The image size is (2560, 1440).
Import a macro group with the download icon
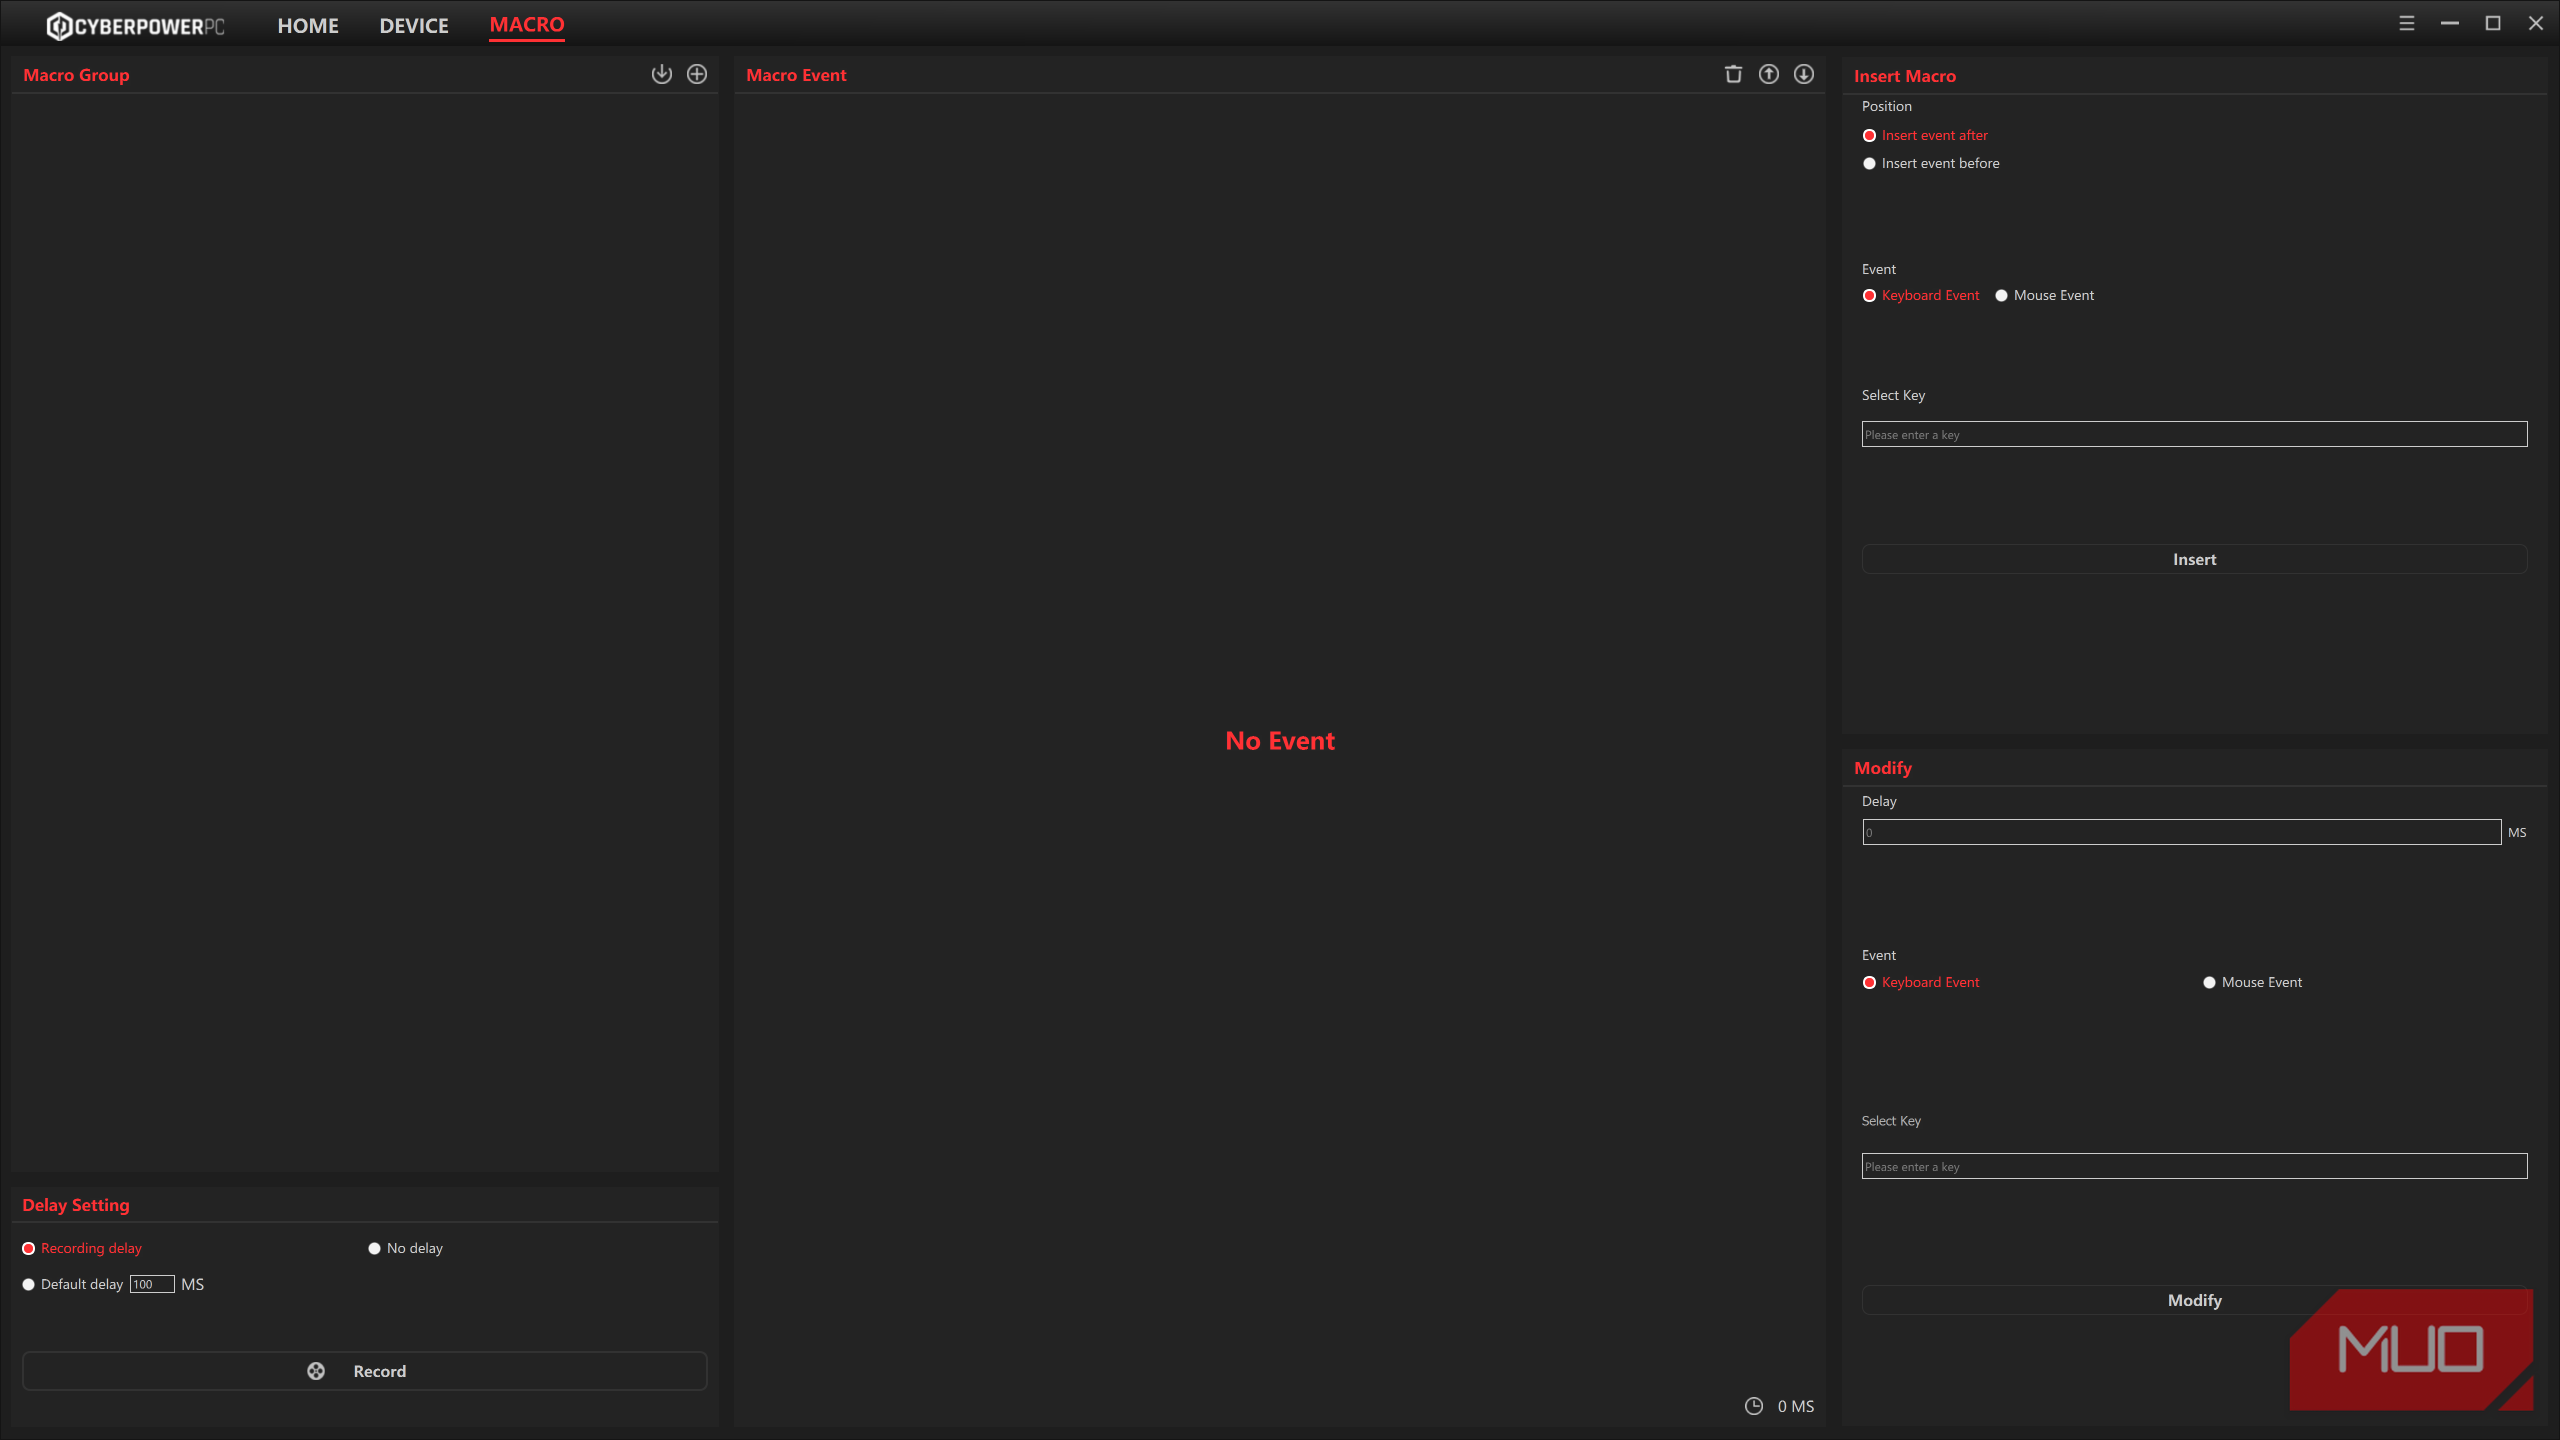tap(661, 74)
